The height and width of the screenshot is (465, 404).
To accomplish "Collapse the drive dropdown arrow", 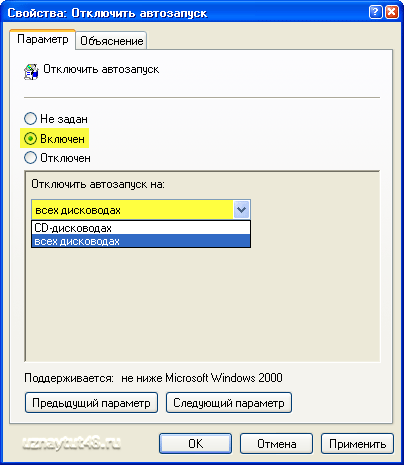I will [241, 210].
